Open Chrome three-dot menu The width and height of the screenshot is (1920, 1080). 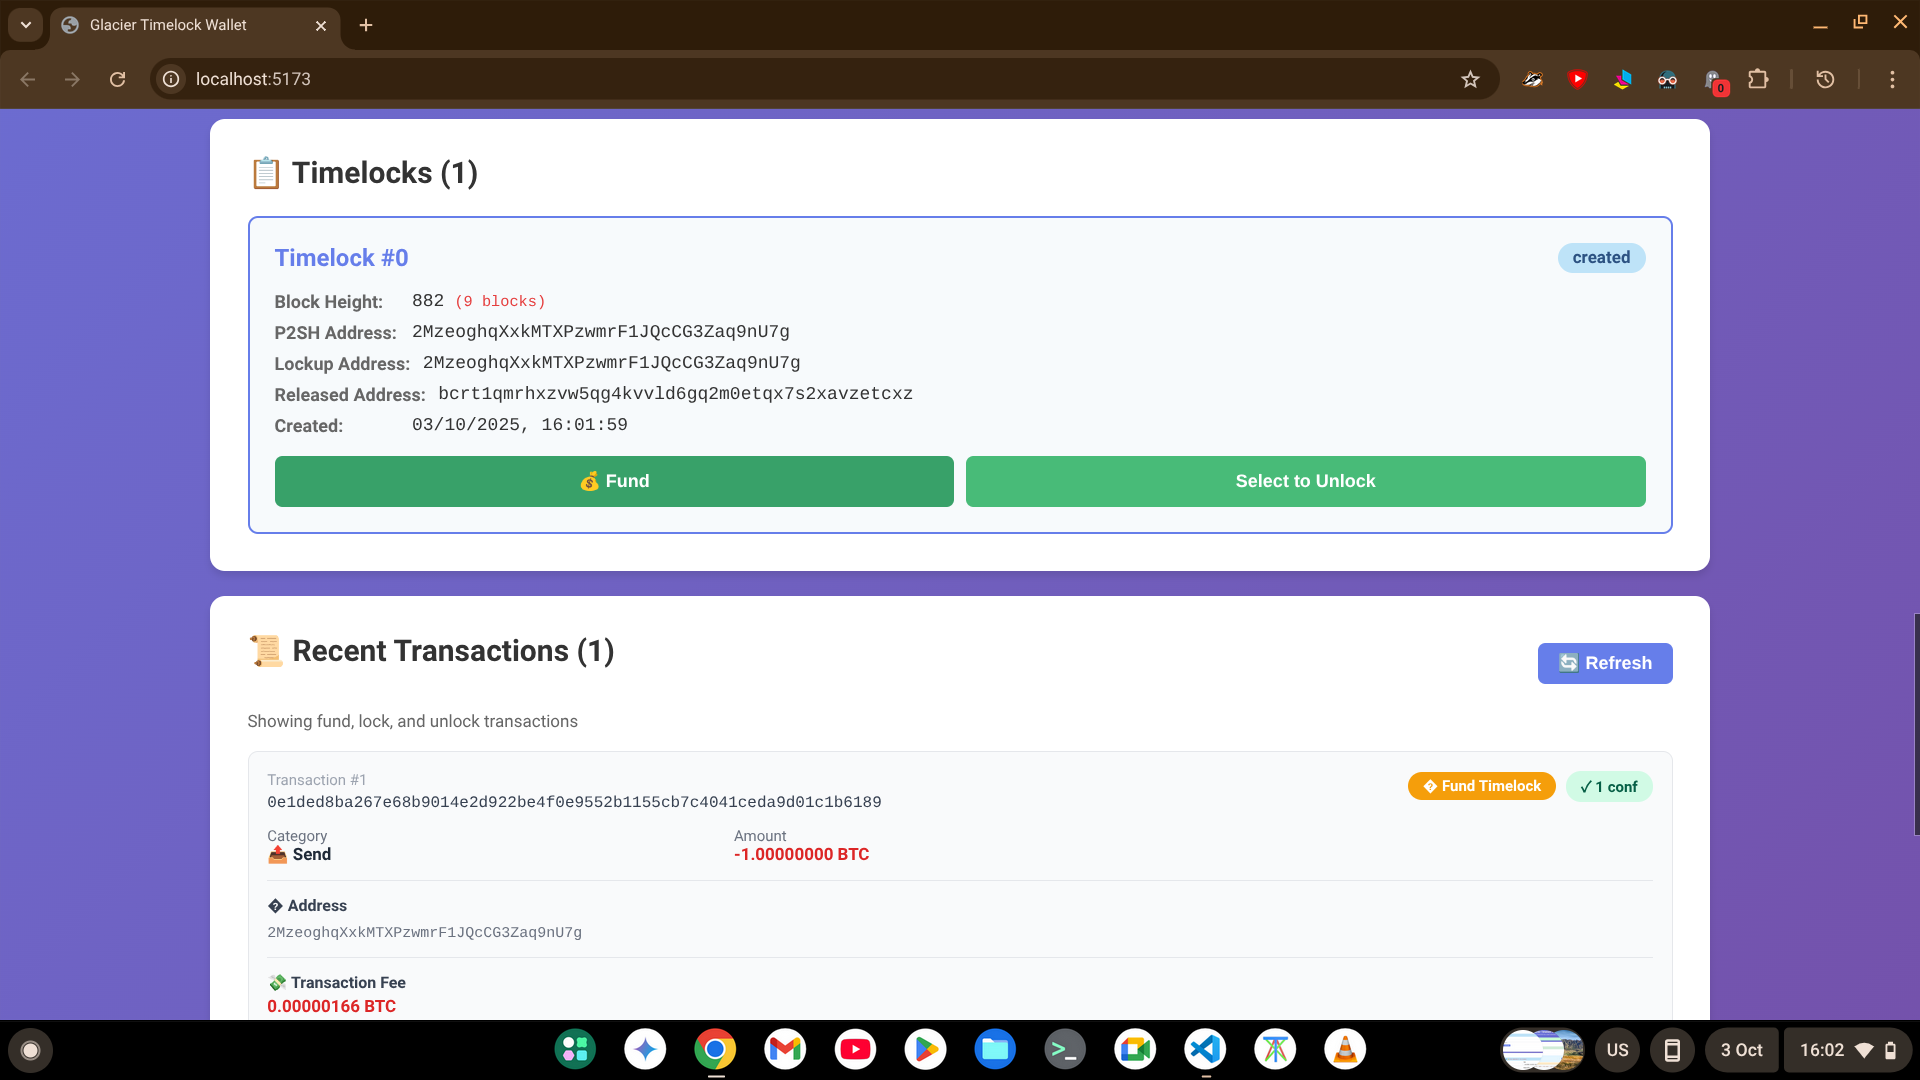pos(1892,79)
